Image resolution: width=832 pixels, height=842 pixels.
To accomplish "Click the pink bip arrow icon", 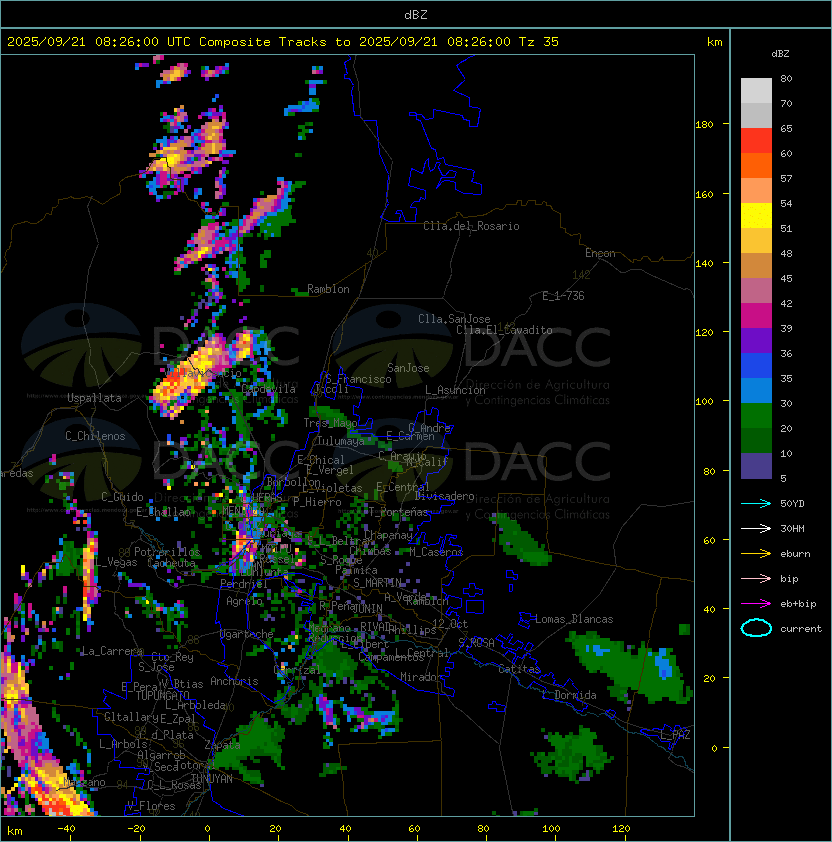I will (x=756, y=579).
